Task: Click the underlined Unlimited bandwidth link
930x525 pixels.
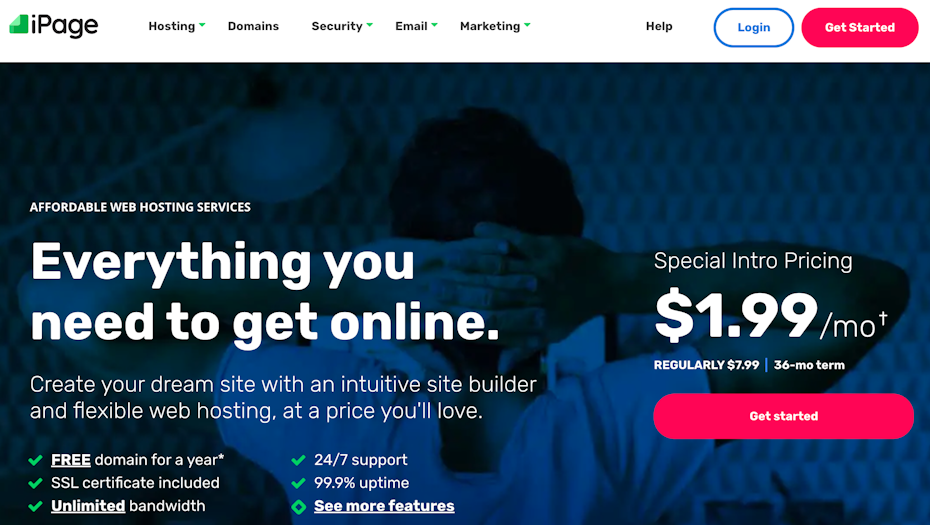Action: [88, 506]
